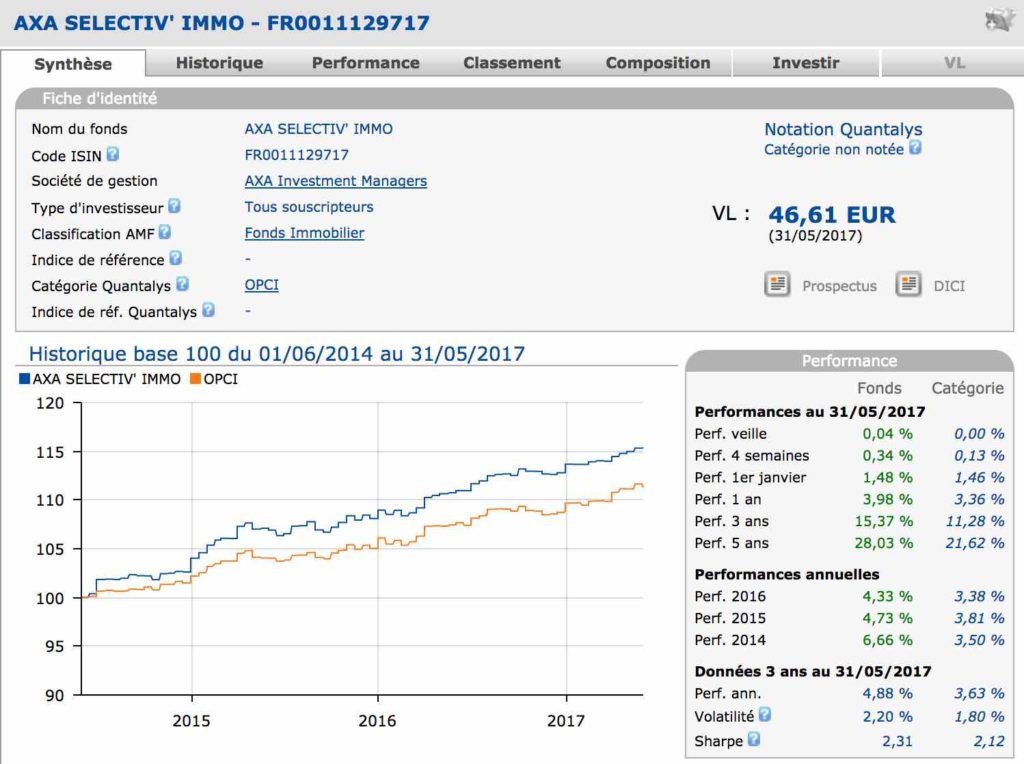Click Perf. 1 an category value 3,36 %
Screen dimensions: 1024x764
(979, 499)
